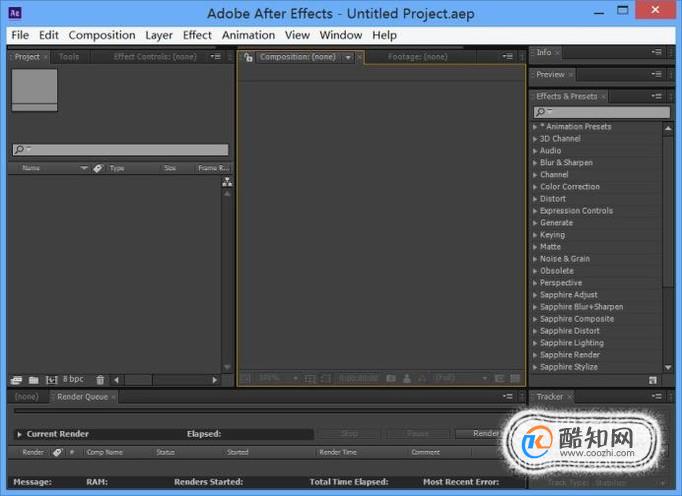This screenshot has height=496, width=682.
Task: Click the Effects & Presets search field
Action: [602, 112]
